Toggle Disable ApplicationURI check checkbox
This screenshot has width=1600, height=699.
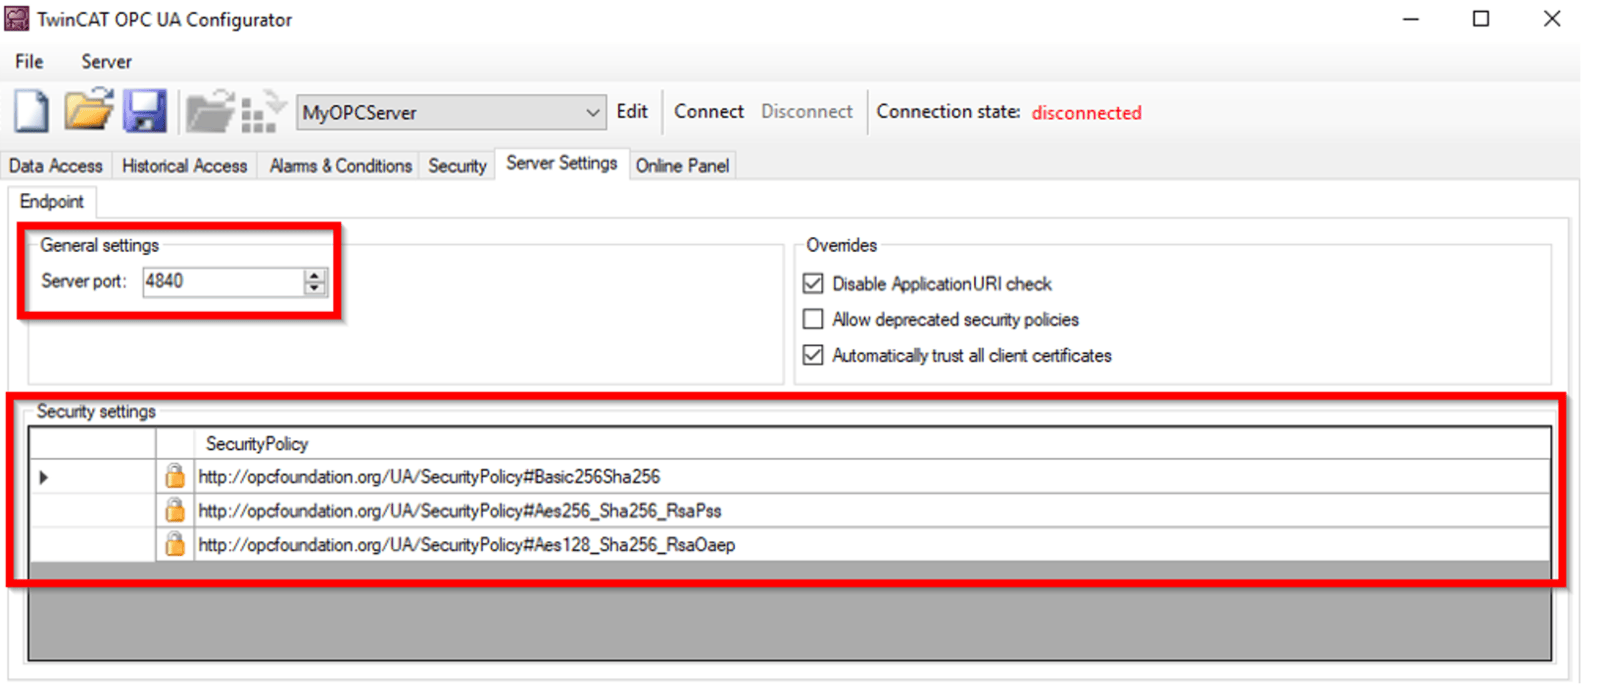(814, 284)
